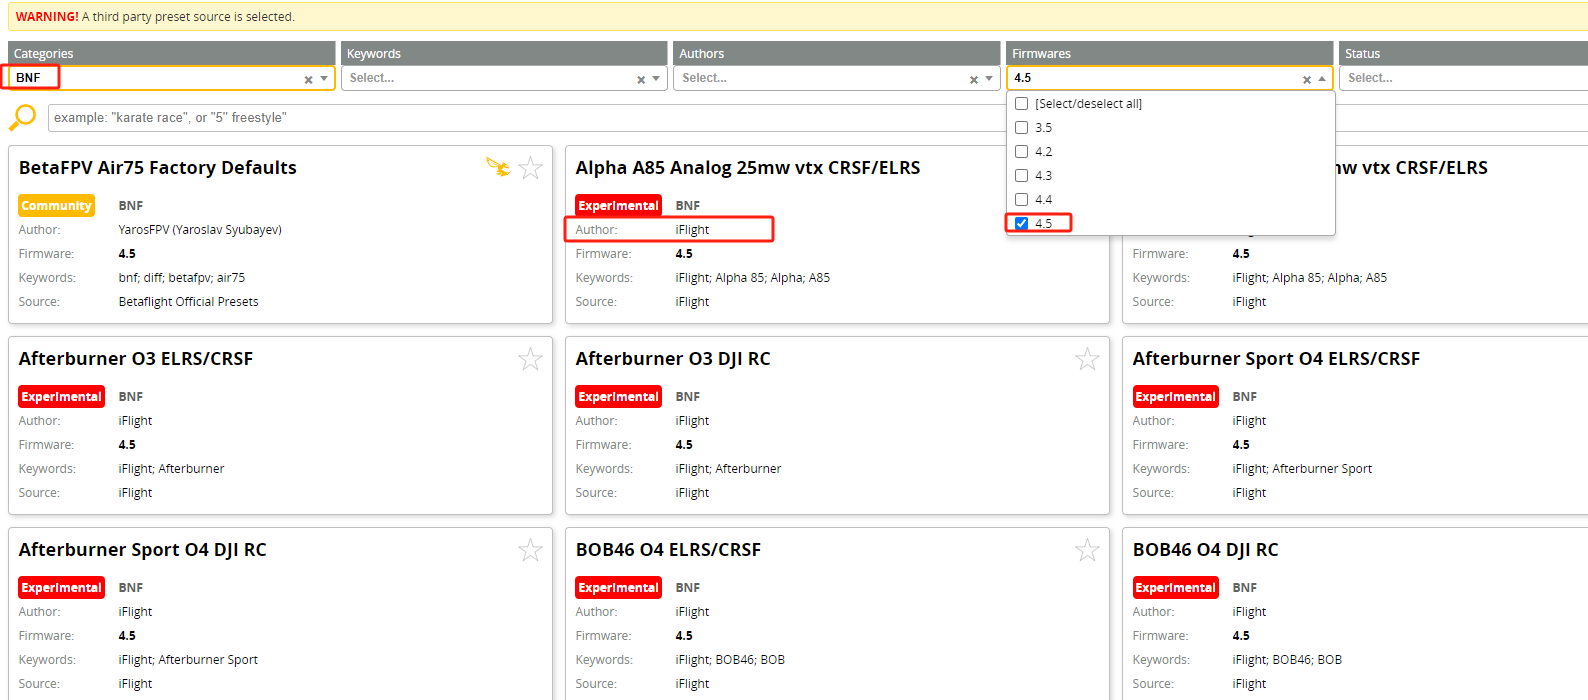Click source Betaflight Official Presets

click(x=188, y=302)
